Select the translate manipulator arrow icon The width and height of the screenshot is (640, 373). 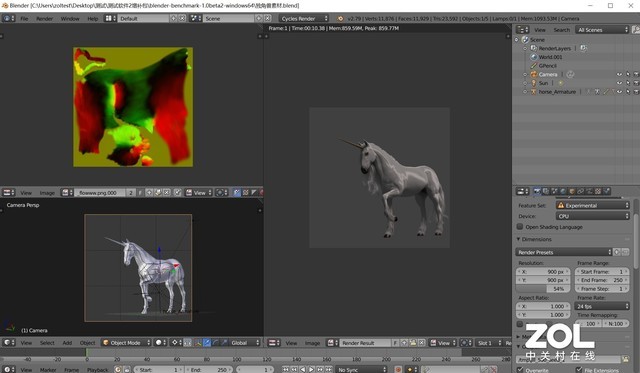pyautogui.click(x=207, y=343)
